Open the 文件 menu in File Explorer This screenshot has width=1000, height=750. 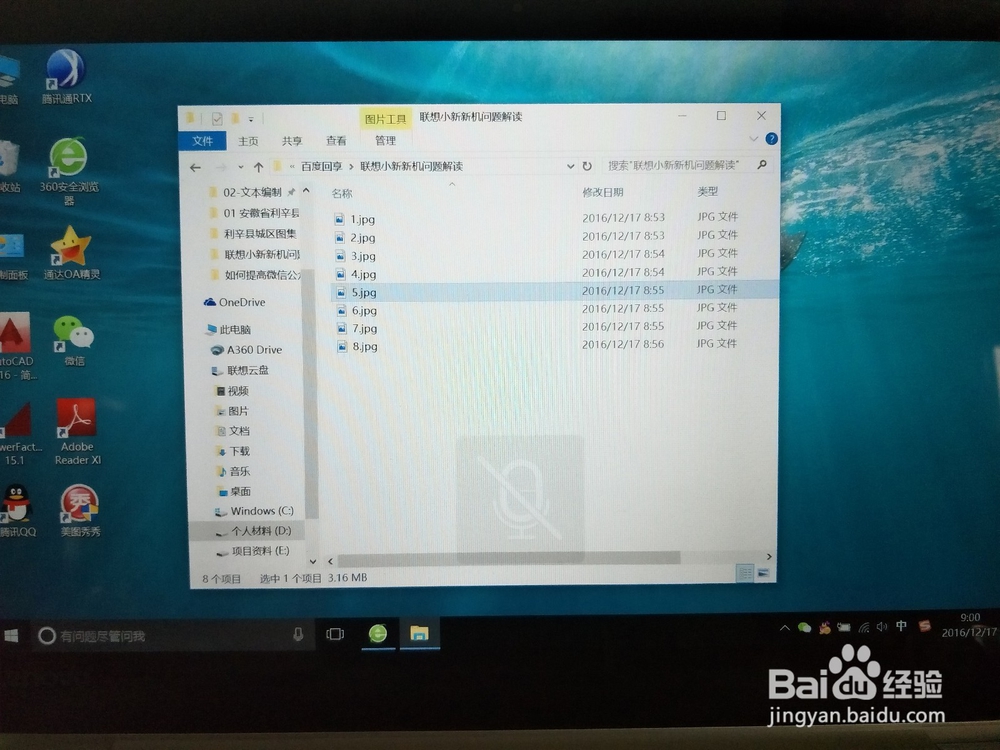[204, 141]
